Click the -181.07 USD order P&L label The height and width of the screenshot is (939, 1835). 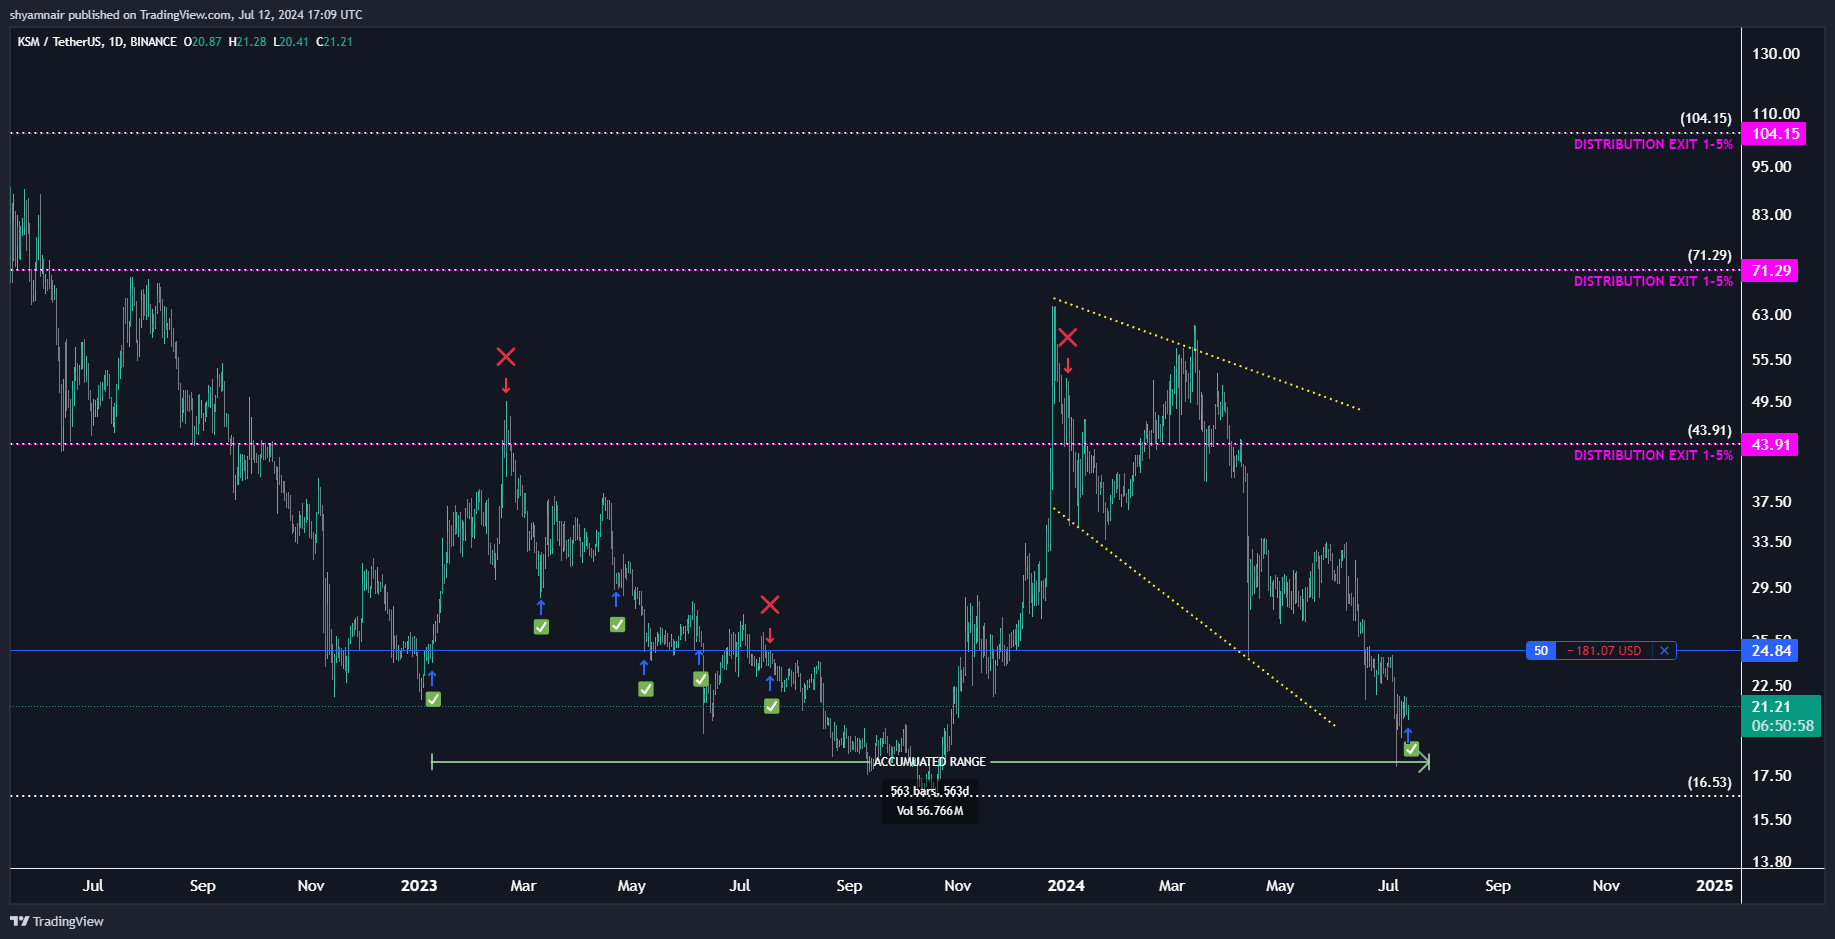coord(1604,651)
